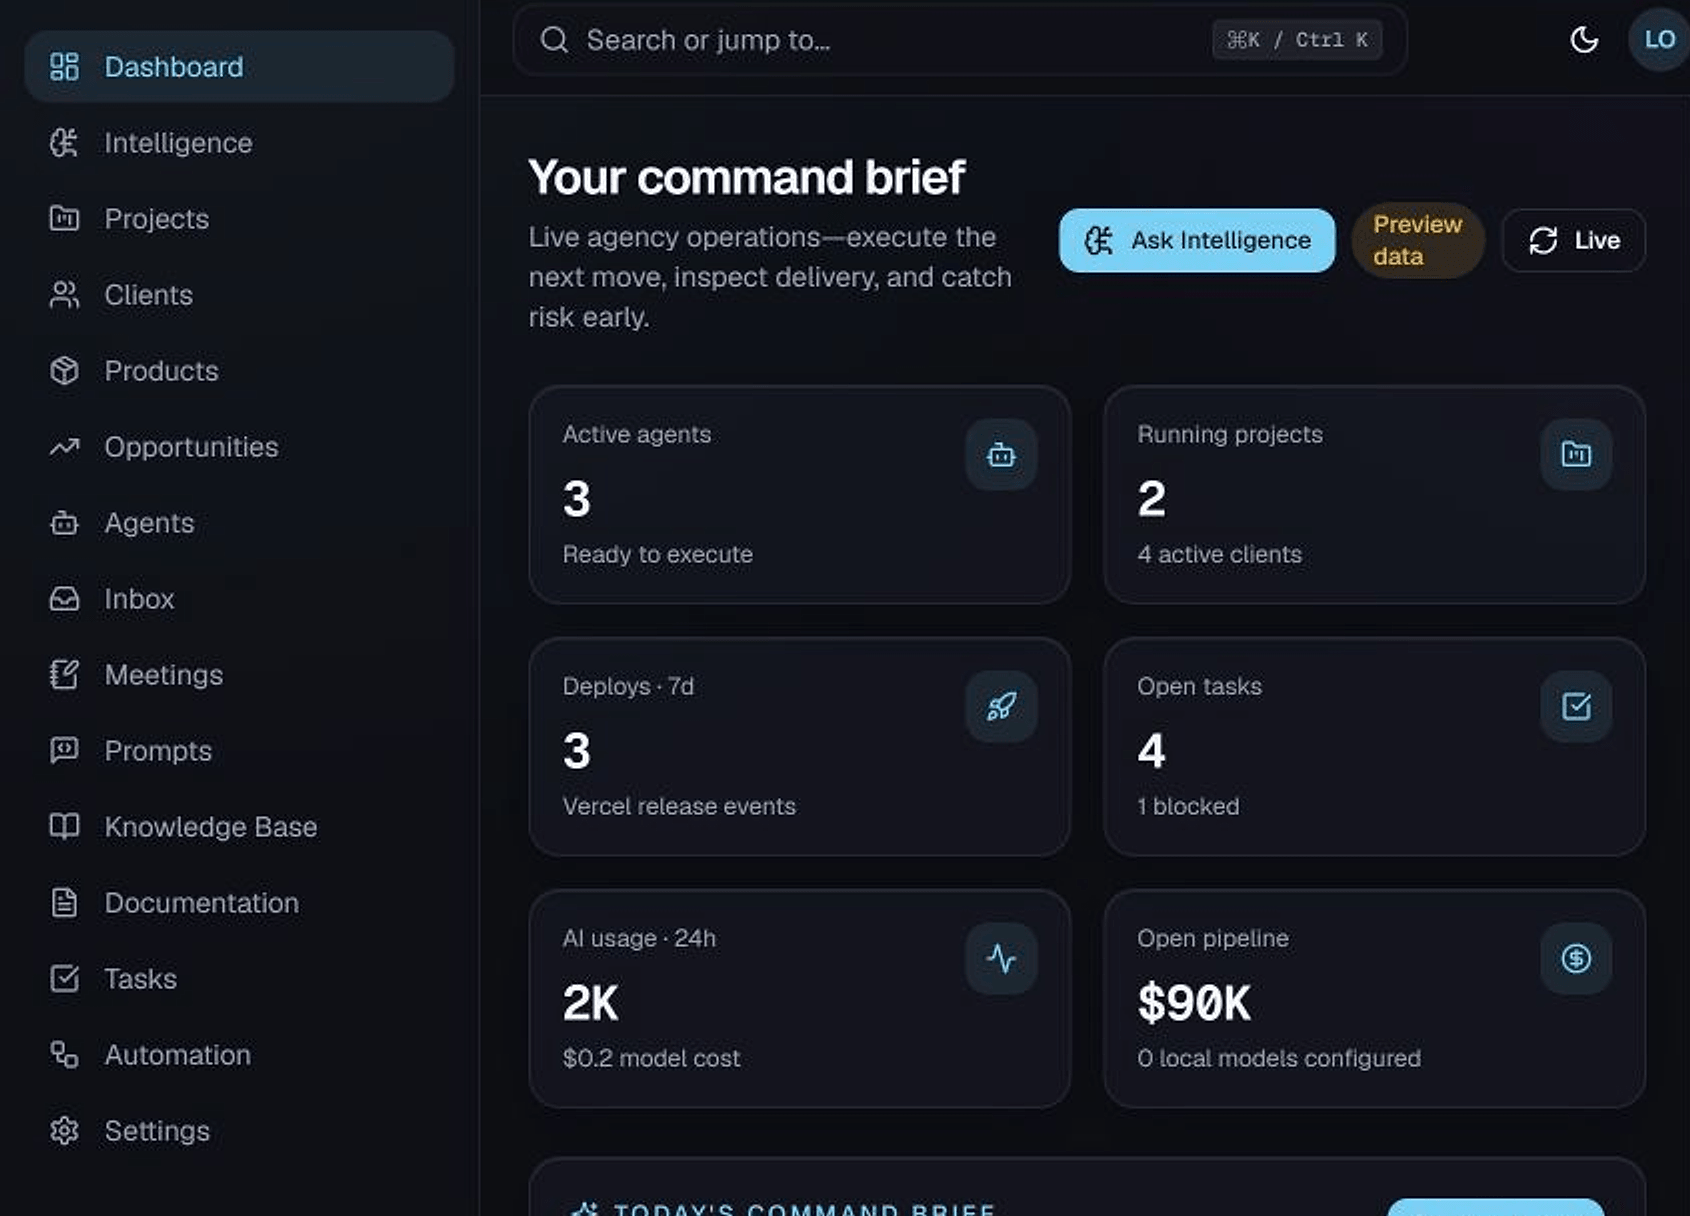Click the Preview data badge
Screen dimensions: 1690x1216
[1418, 240]
